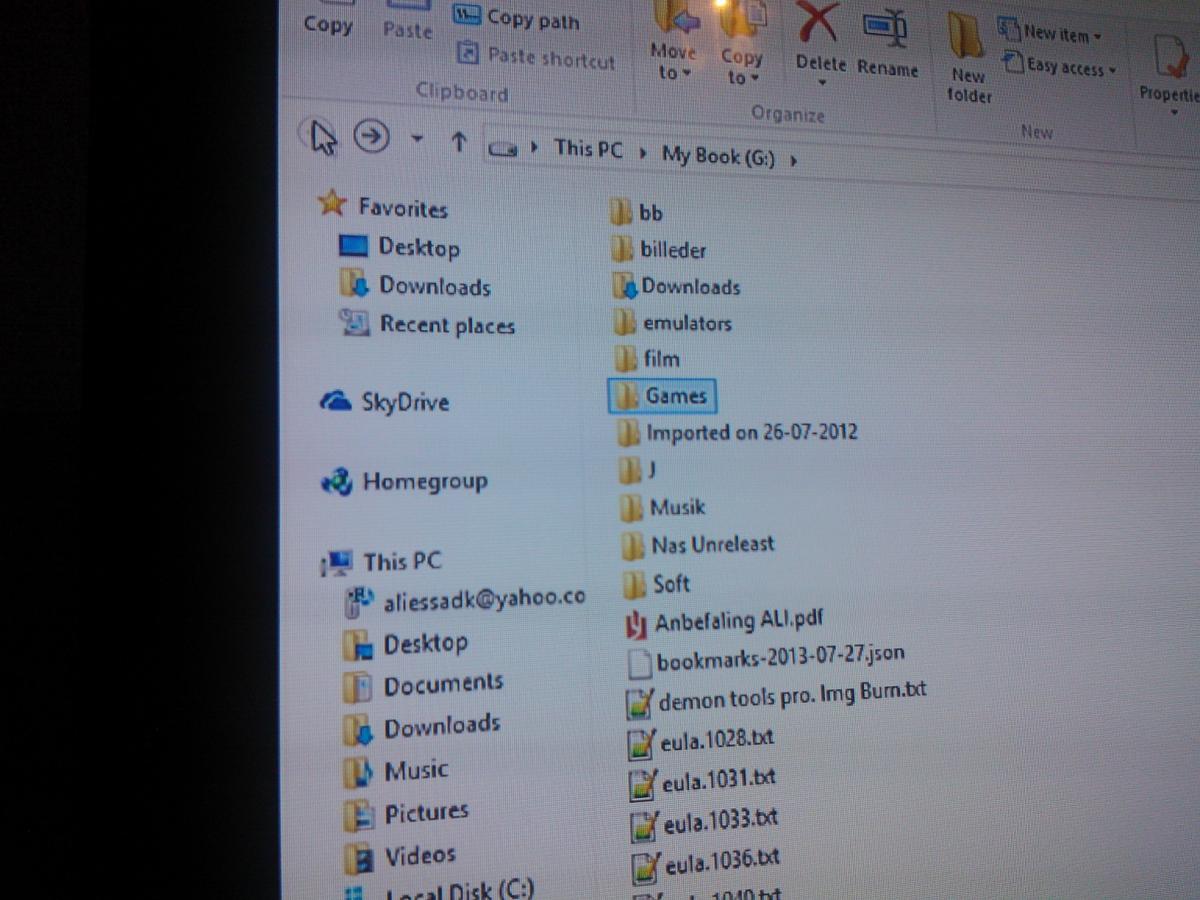Select the Soft folder
Screen dimensions: 1200x900
click(656, 583)
